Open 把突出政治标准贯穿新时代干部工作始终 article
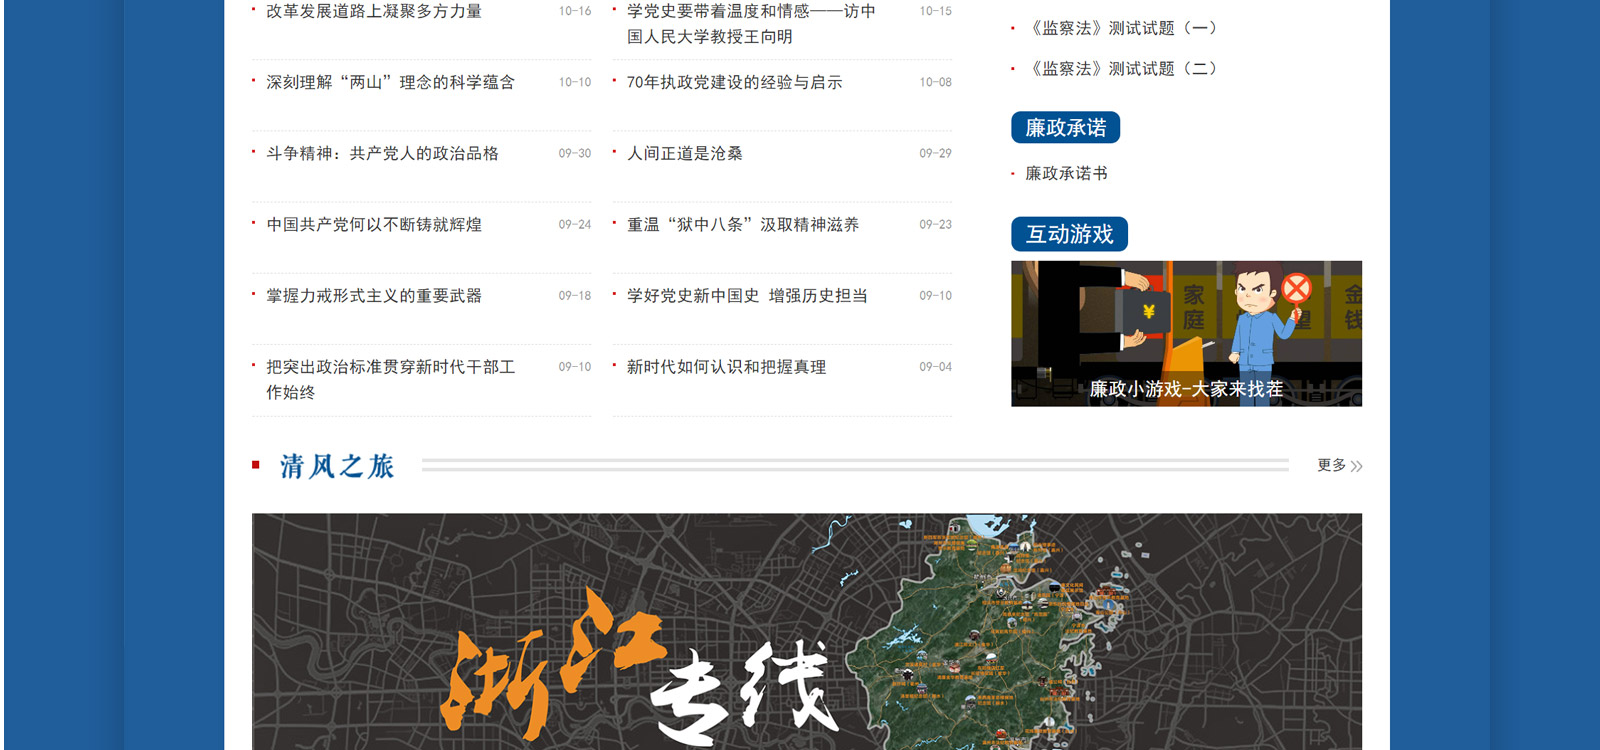Image resolution: width=1600 pixels, height=750 pixels. pyautogui.click(x=390, y=379)
